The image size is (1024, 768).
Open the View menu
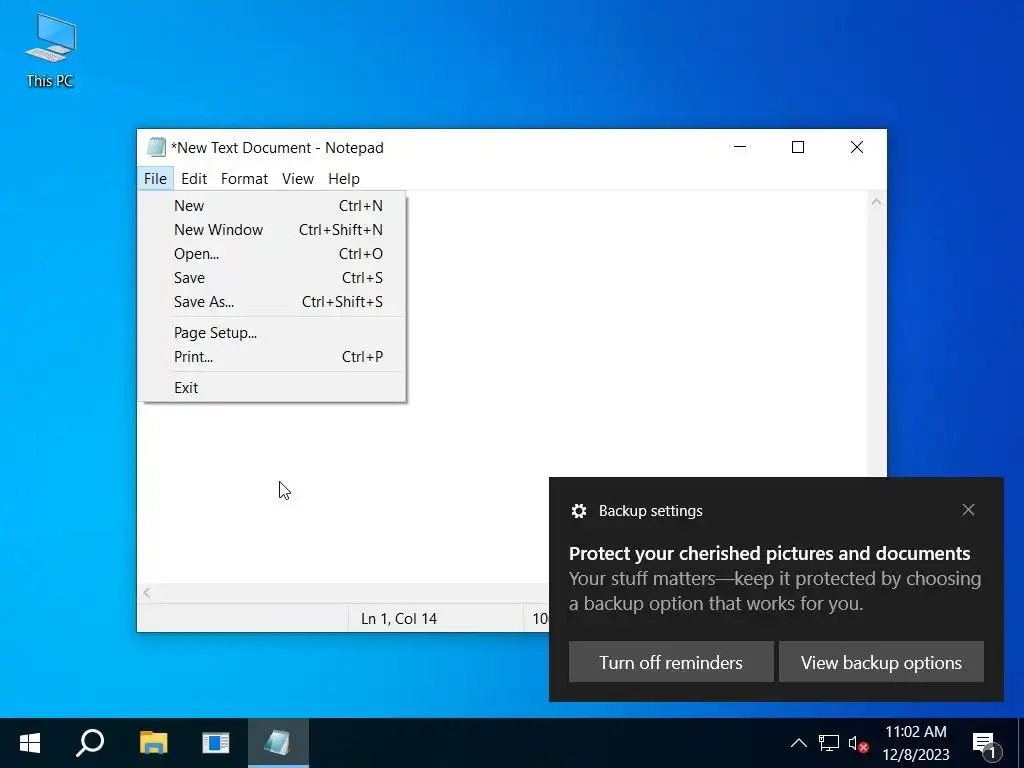pyautogui.click(x=298, y=178)
